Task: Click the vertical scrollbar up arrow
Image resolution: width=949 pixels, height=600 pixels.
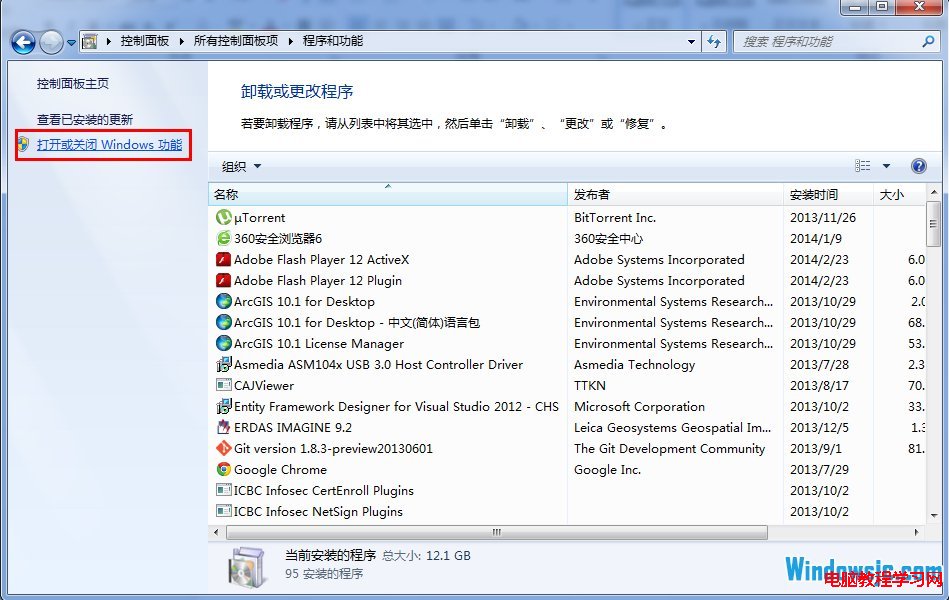Action: coord(933,192)
